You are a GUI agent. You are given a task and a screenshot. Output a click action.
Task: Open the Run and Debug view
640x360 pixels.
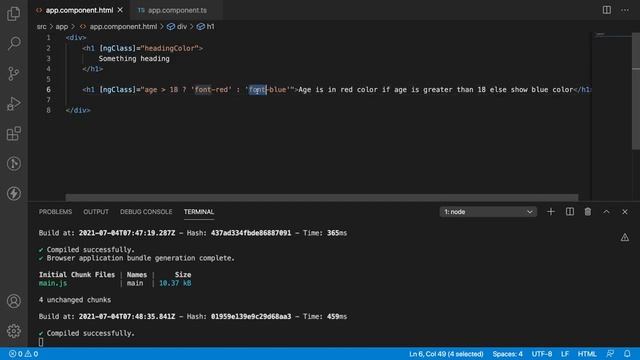[14, 104]
